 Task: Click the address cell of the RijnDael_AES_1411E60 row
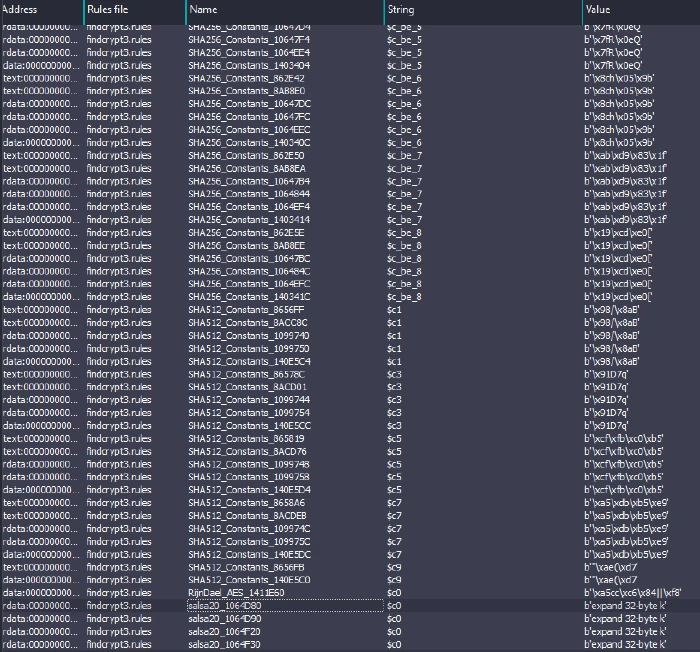[41, 593]
